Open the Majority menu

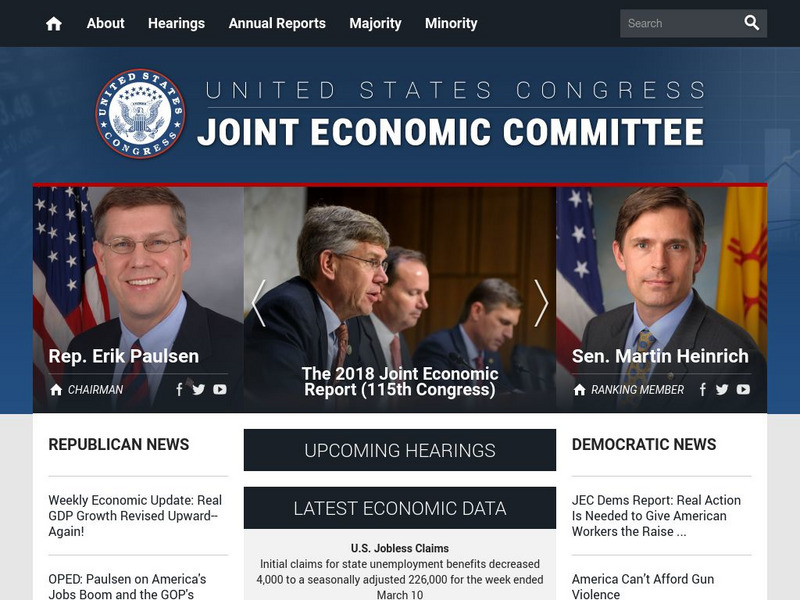[376, 23]
